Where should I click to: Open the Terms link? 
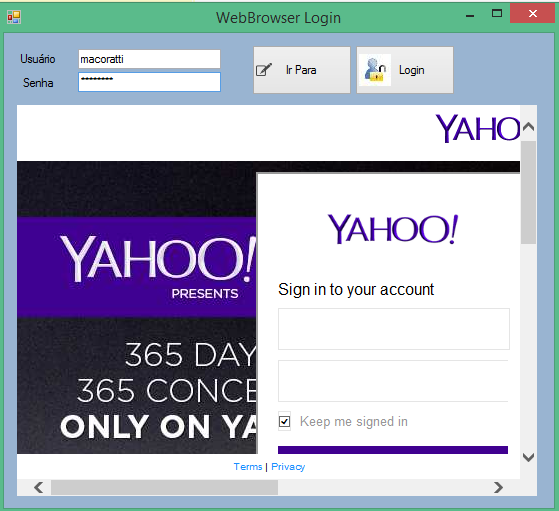[x=248, y=466]
